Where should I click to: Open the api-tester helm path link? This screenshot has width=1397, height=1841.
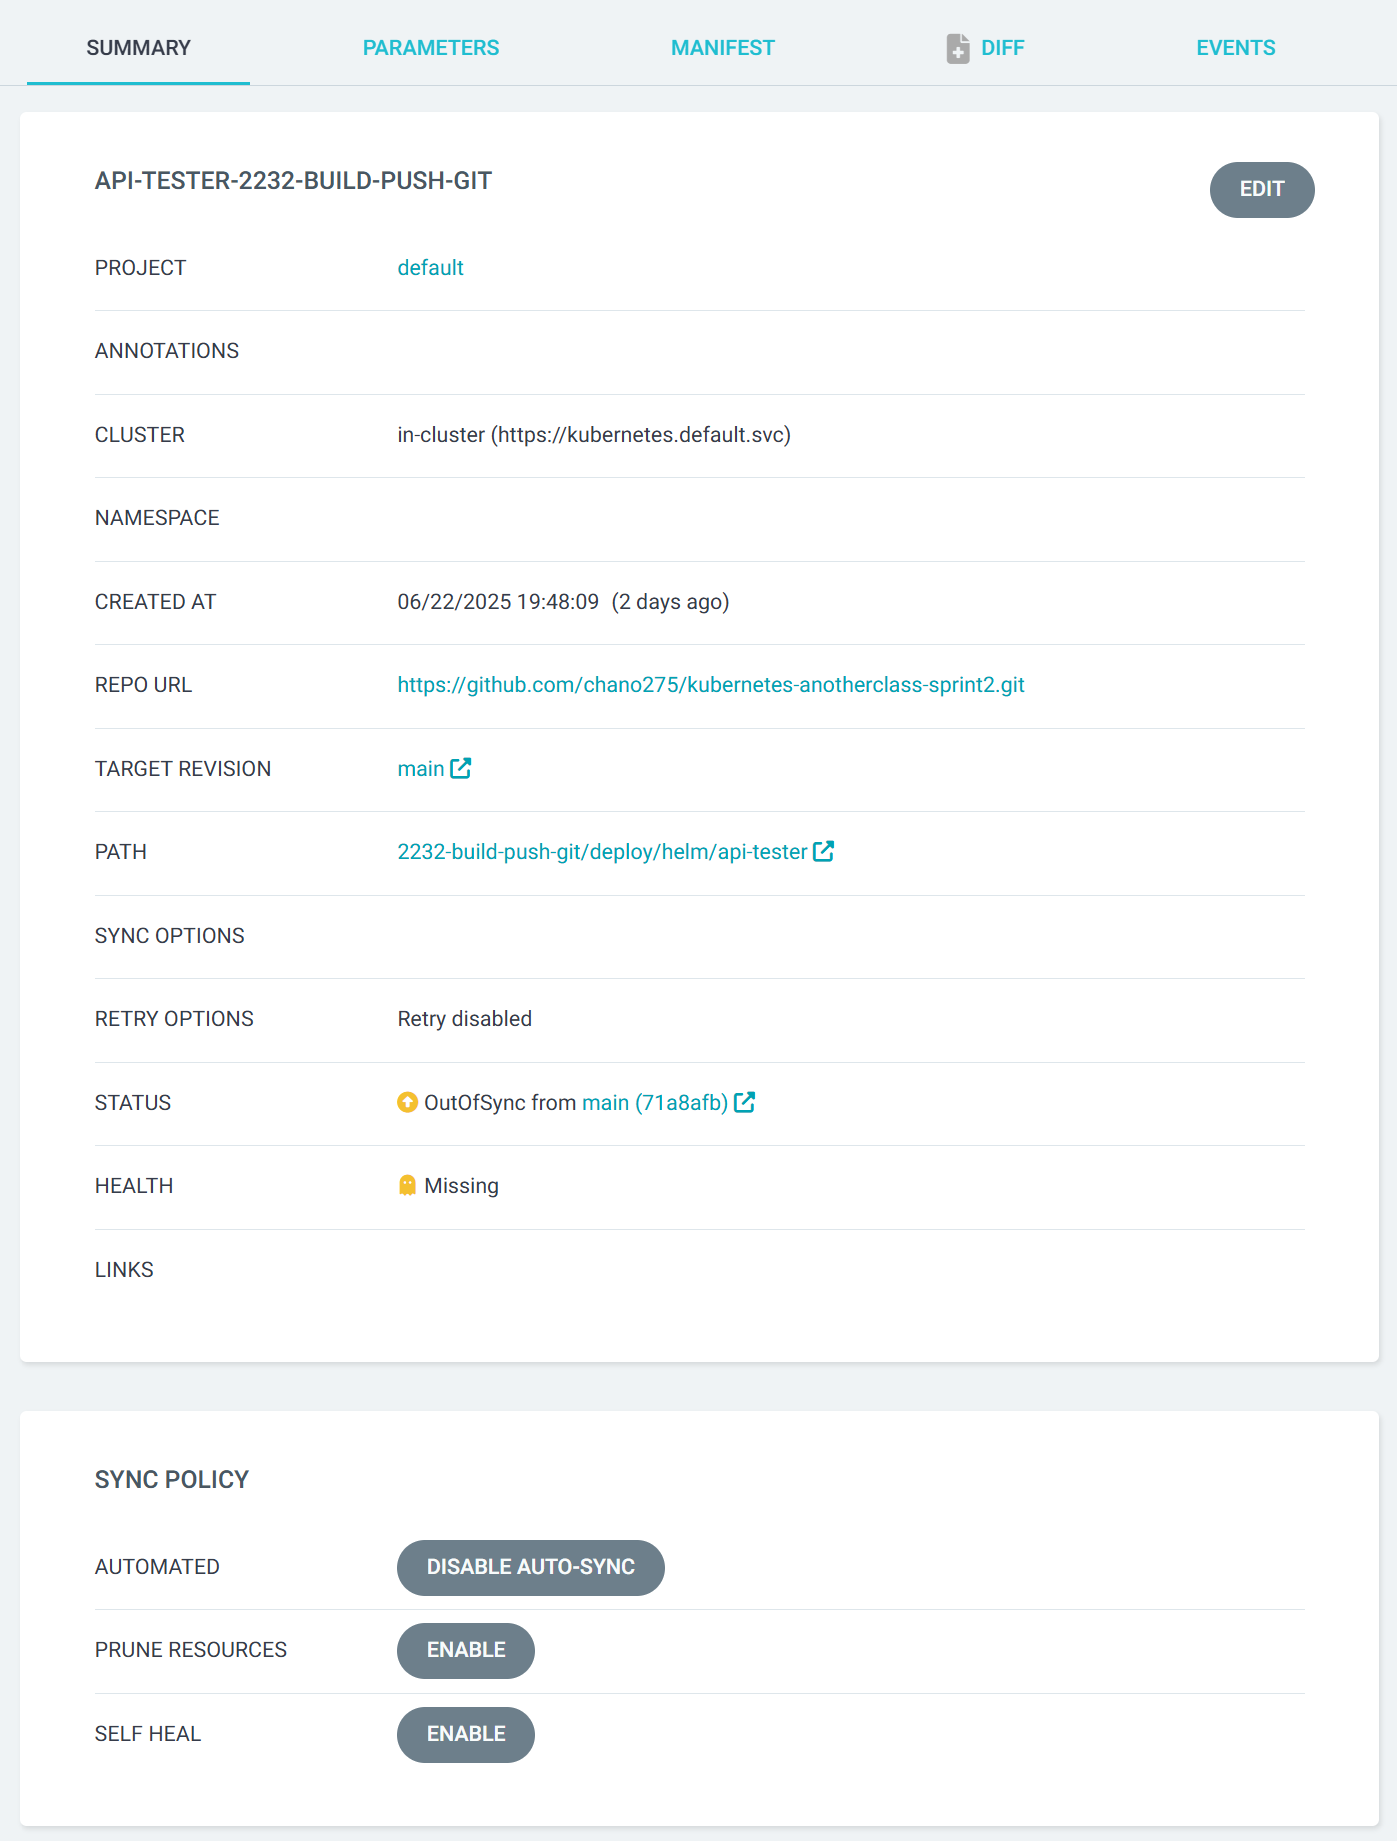pos(601,852)
